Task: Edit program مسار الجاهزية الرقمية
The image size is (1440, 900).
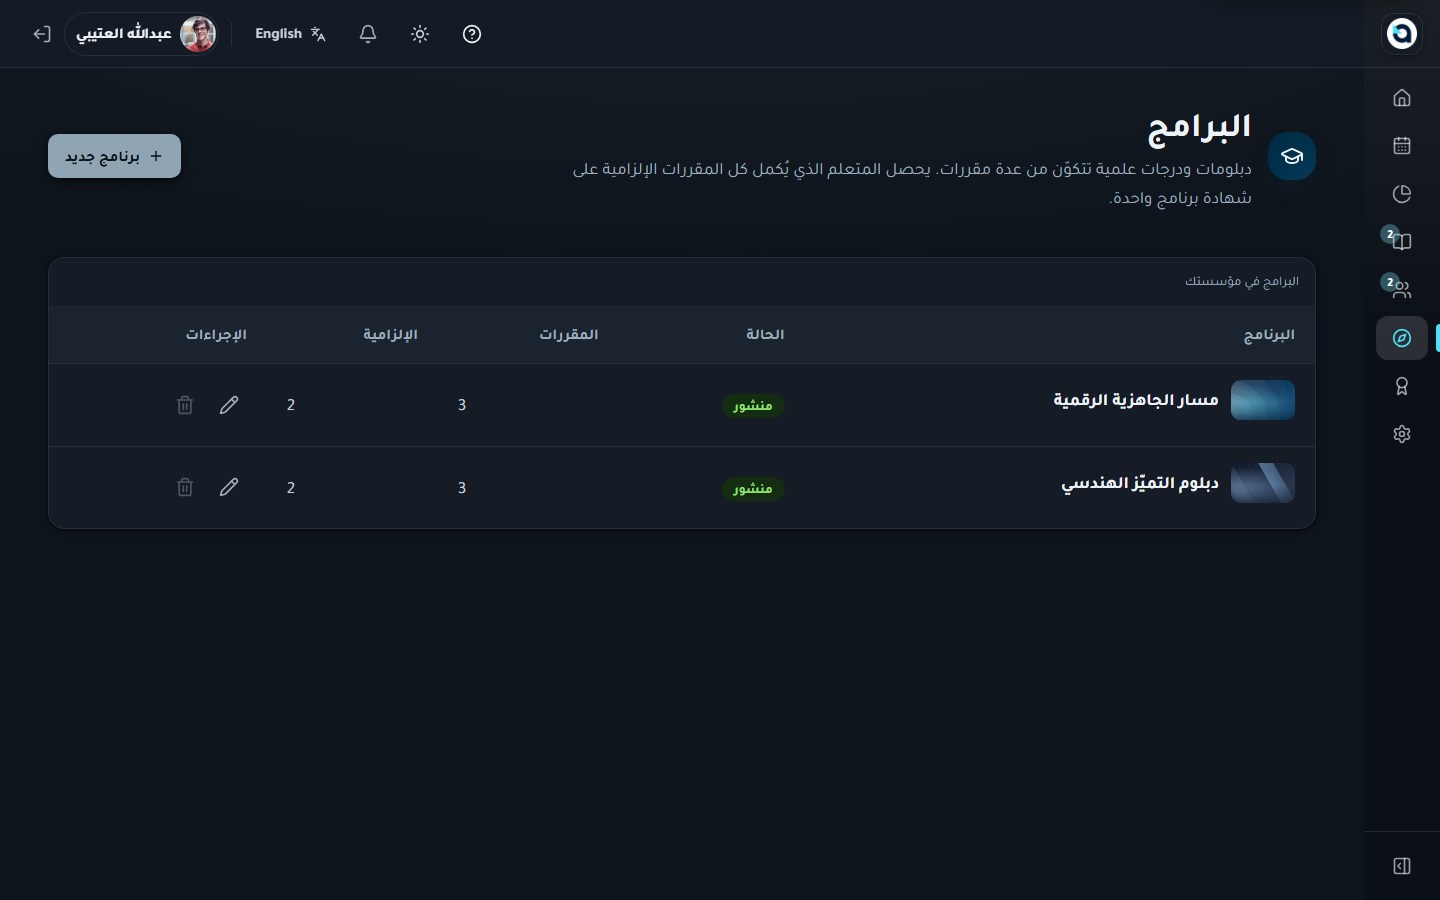Action: pos(229,405)
